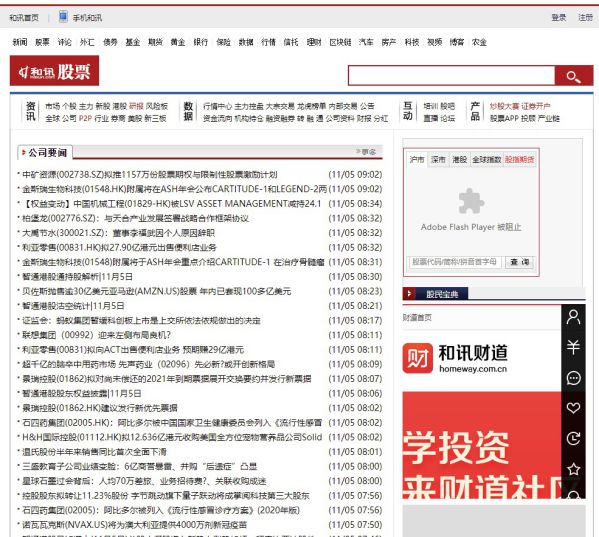Click the red 财 square logo icon
The width and height of the screenshot is (599, 537).
point(418,358)
